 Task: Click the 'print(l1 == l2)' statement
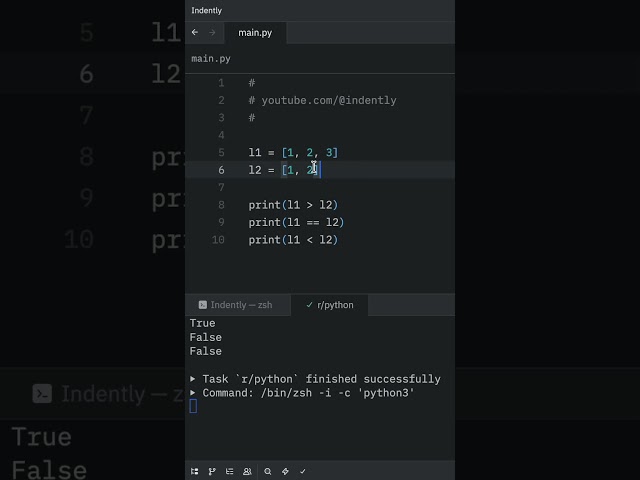[296, 222]
